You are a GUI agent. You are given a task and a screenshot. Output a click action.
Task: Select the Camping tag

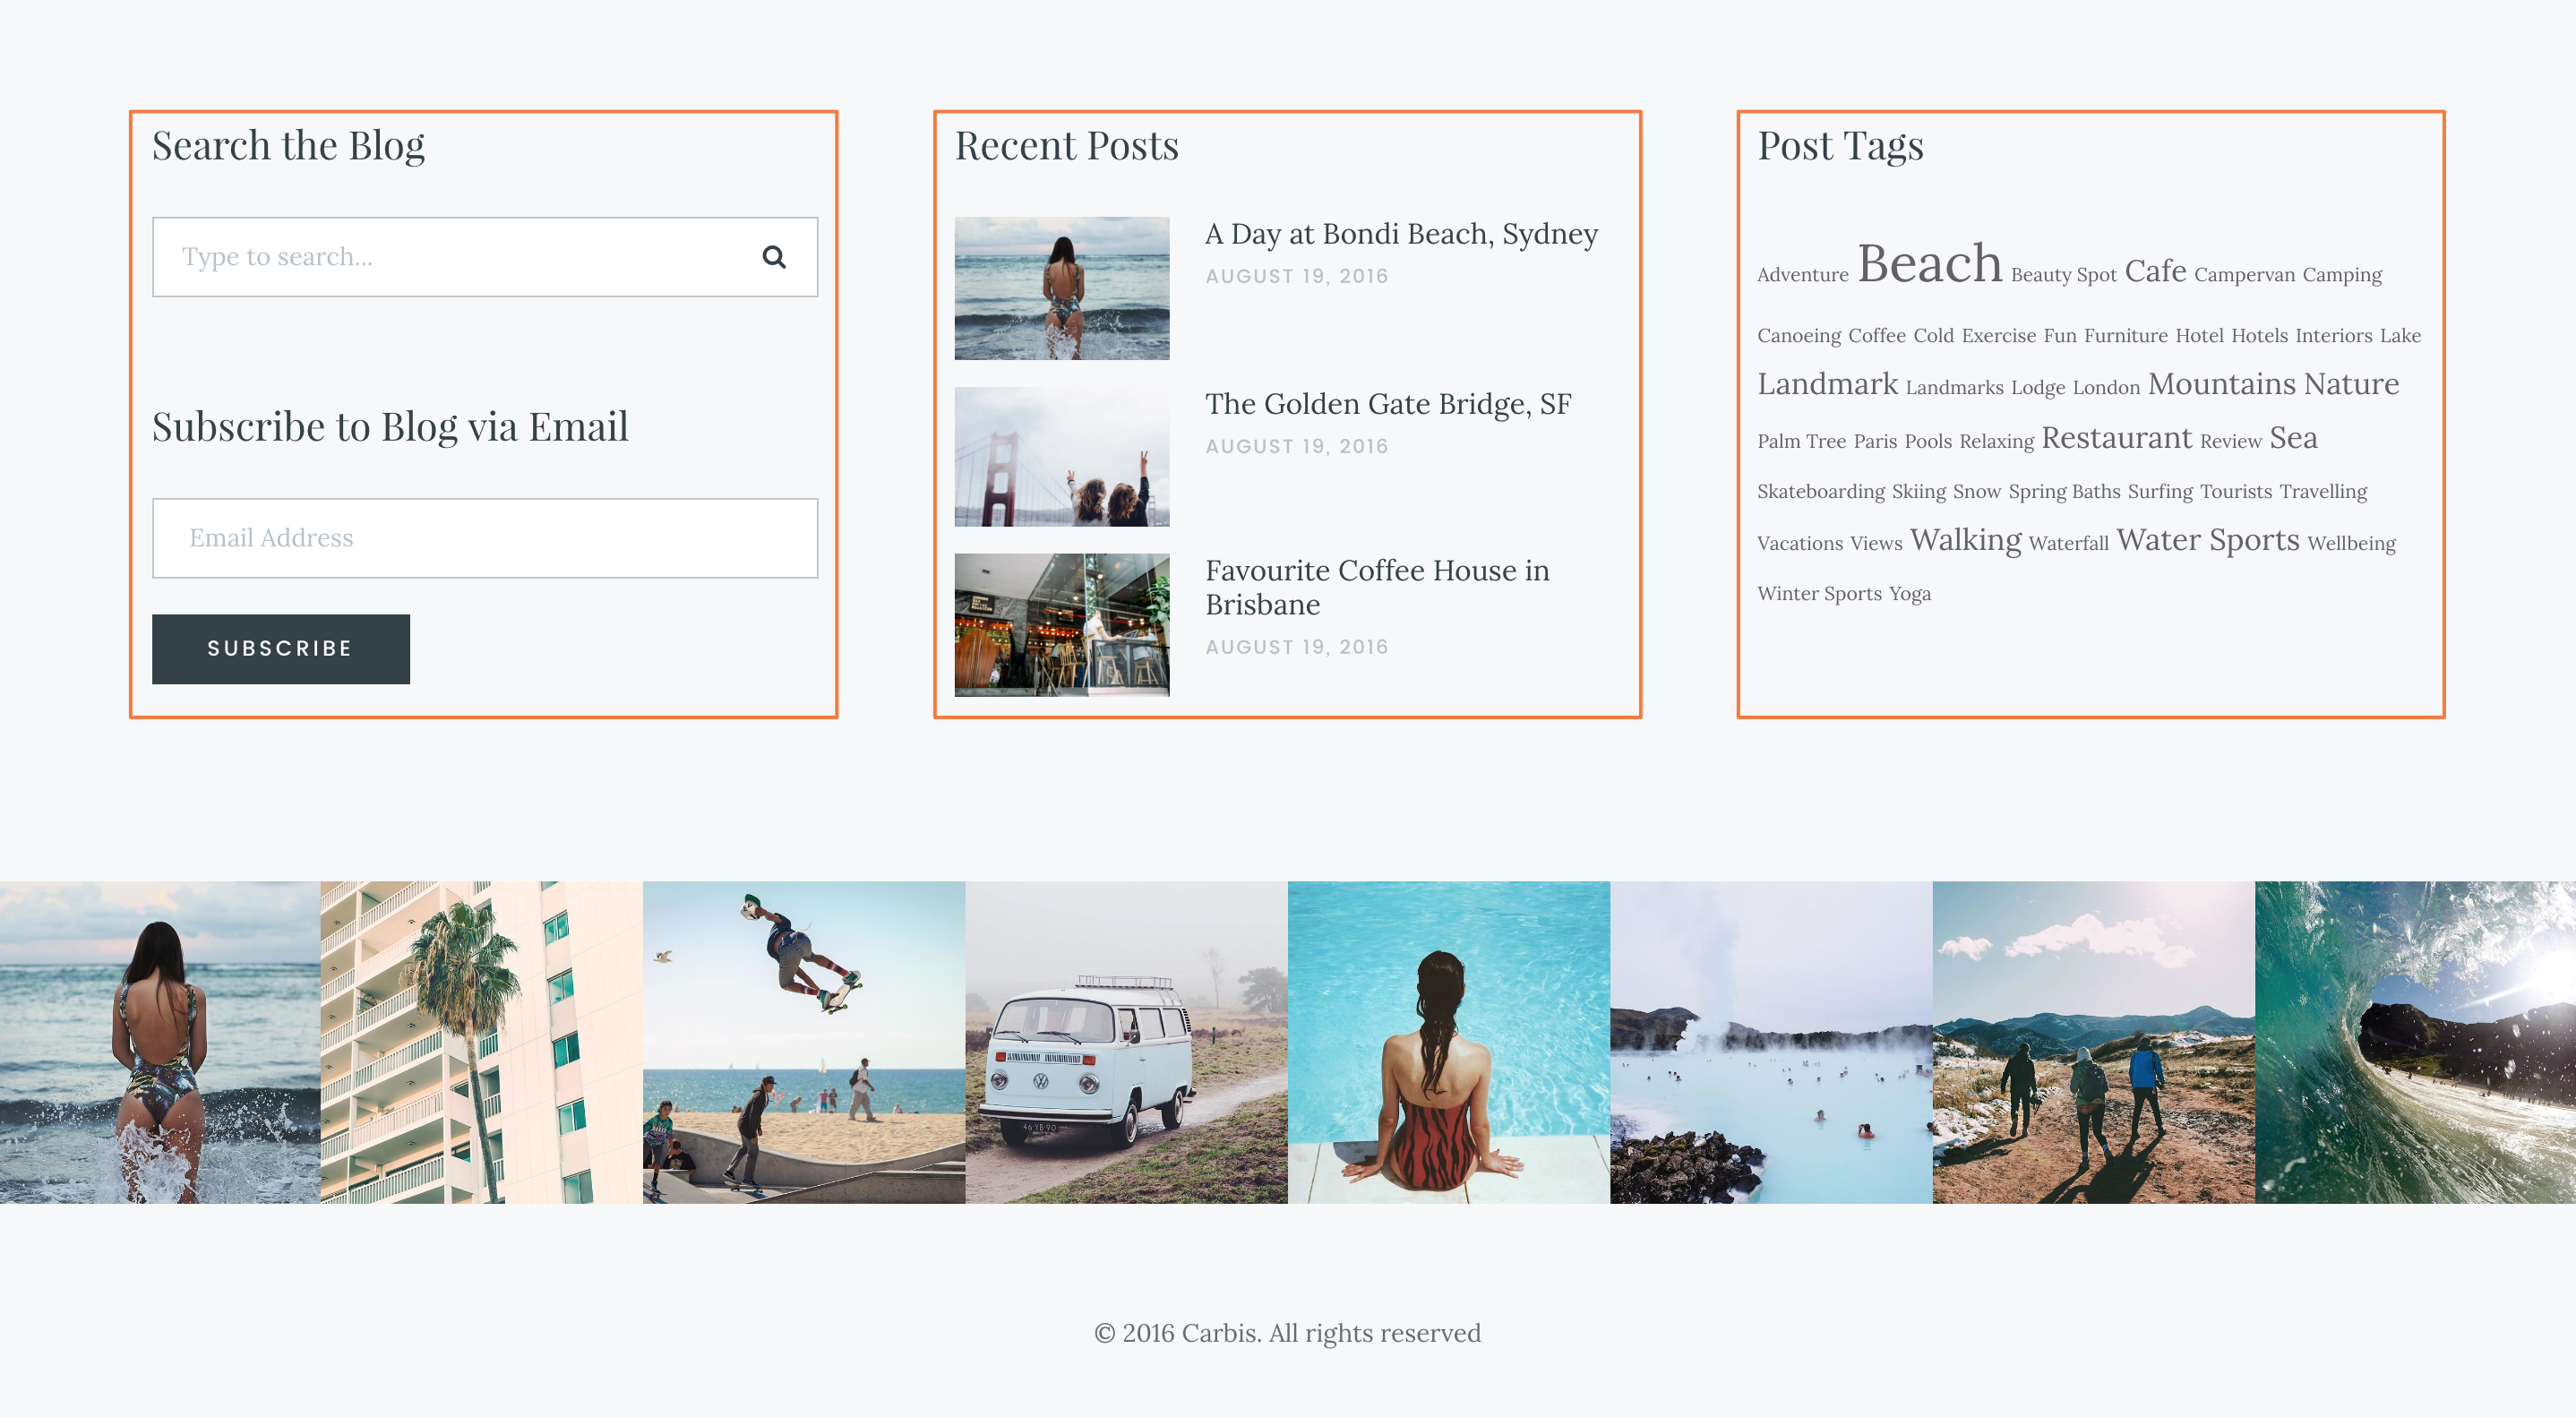[x=2342, y=275]
